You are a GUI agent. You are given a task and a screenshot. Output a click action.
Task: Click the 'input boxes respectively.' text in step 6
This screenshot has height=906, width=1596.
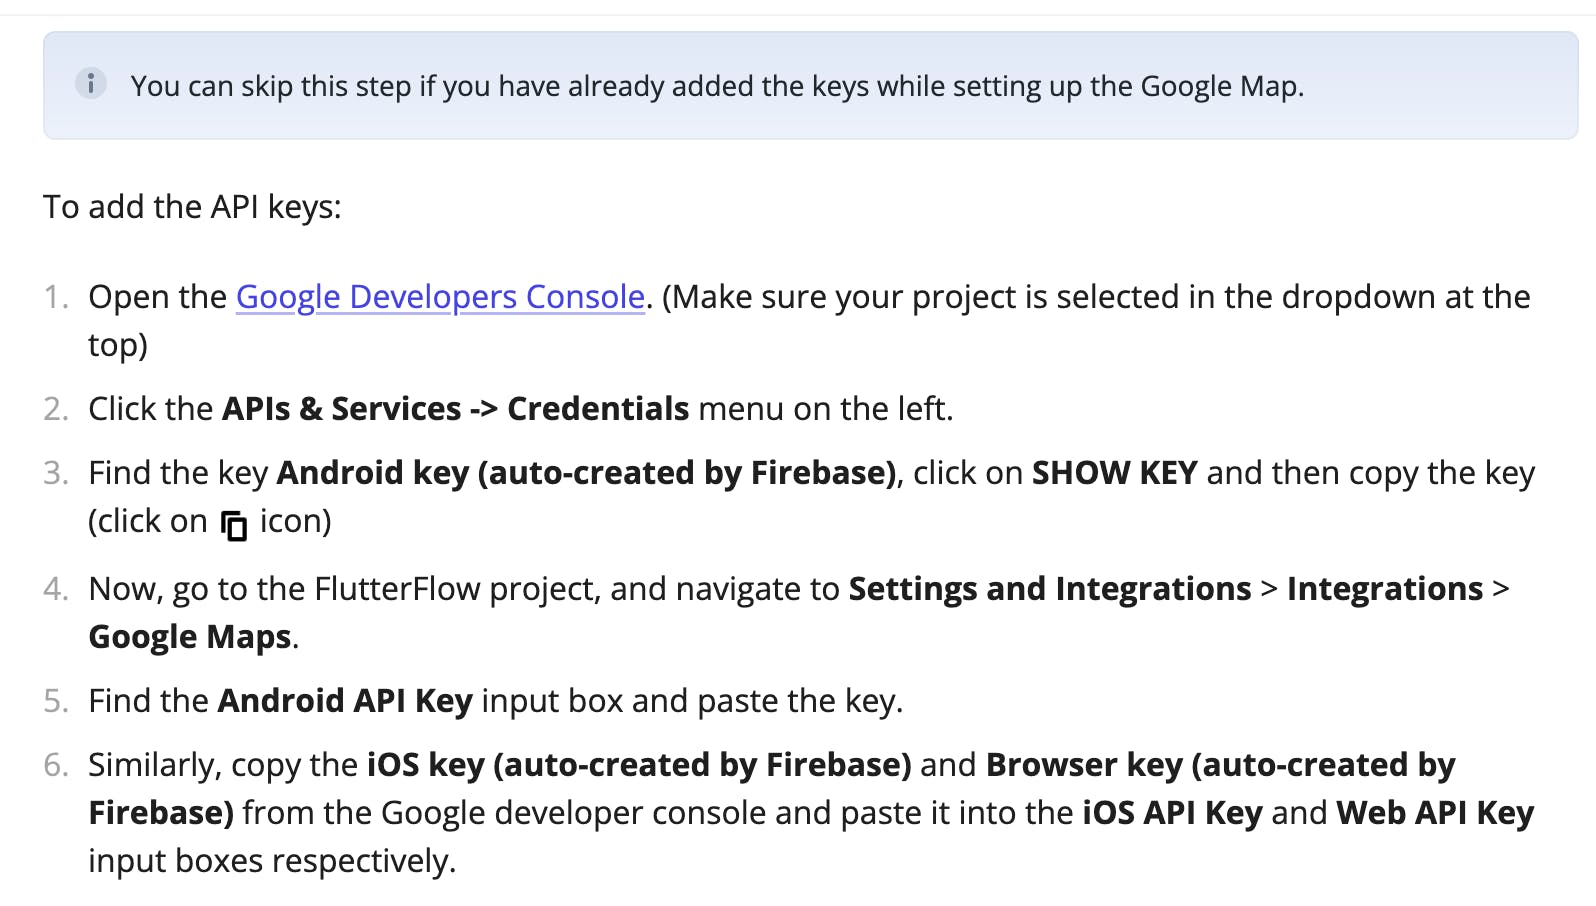tap(272, 861)
